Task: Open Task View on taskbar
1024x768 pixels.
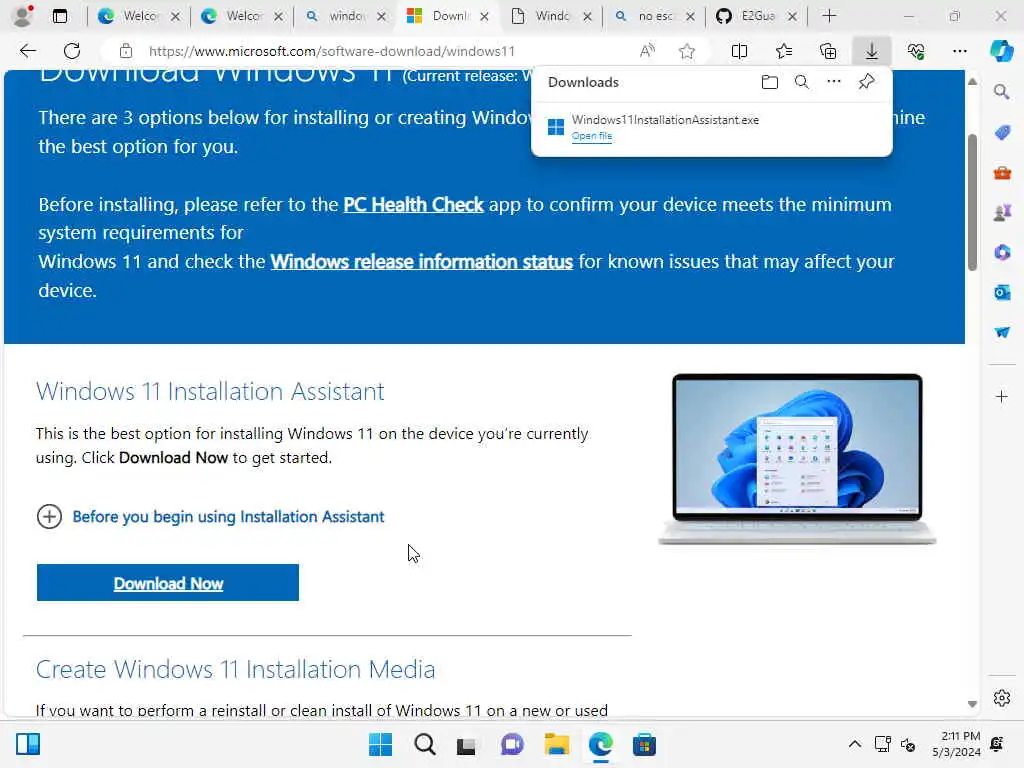Action: click(466, 744)
